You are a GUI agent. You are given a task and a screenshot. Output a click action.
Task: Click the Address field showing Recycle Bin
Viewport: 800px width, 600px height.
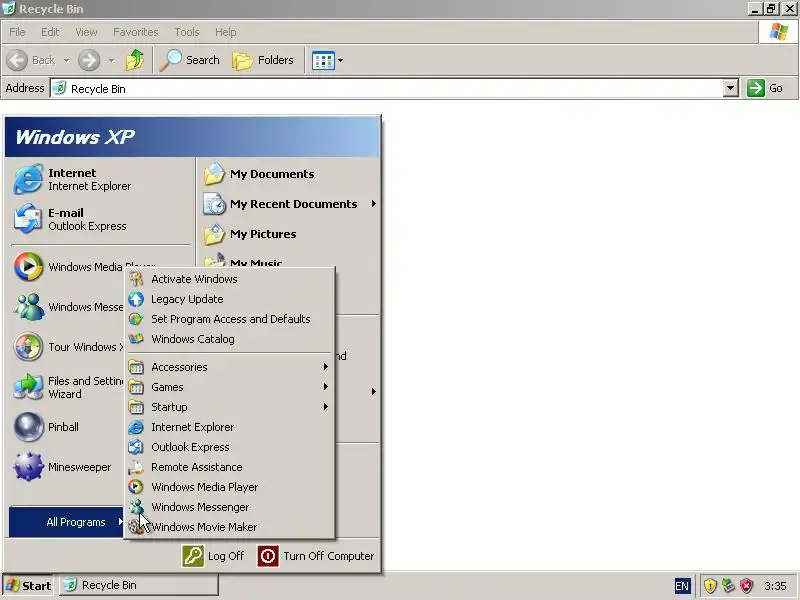click(386, 88)
